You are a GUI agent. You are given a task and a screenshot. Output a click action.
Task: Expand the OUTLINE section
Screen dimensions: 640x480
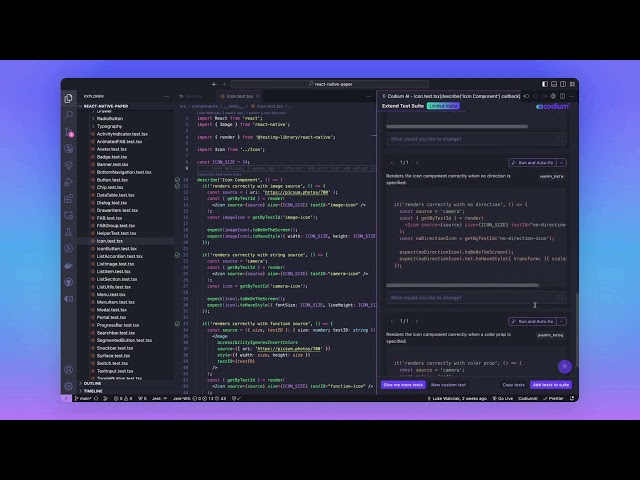pos(92,384)
